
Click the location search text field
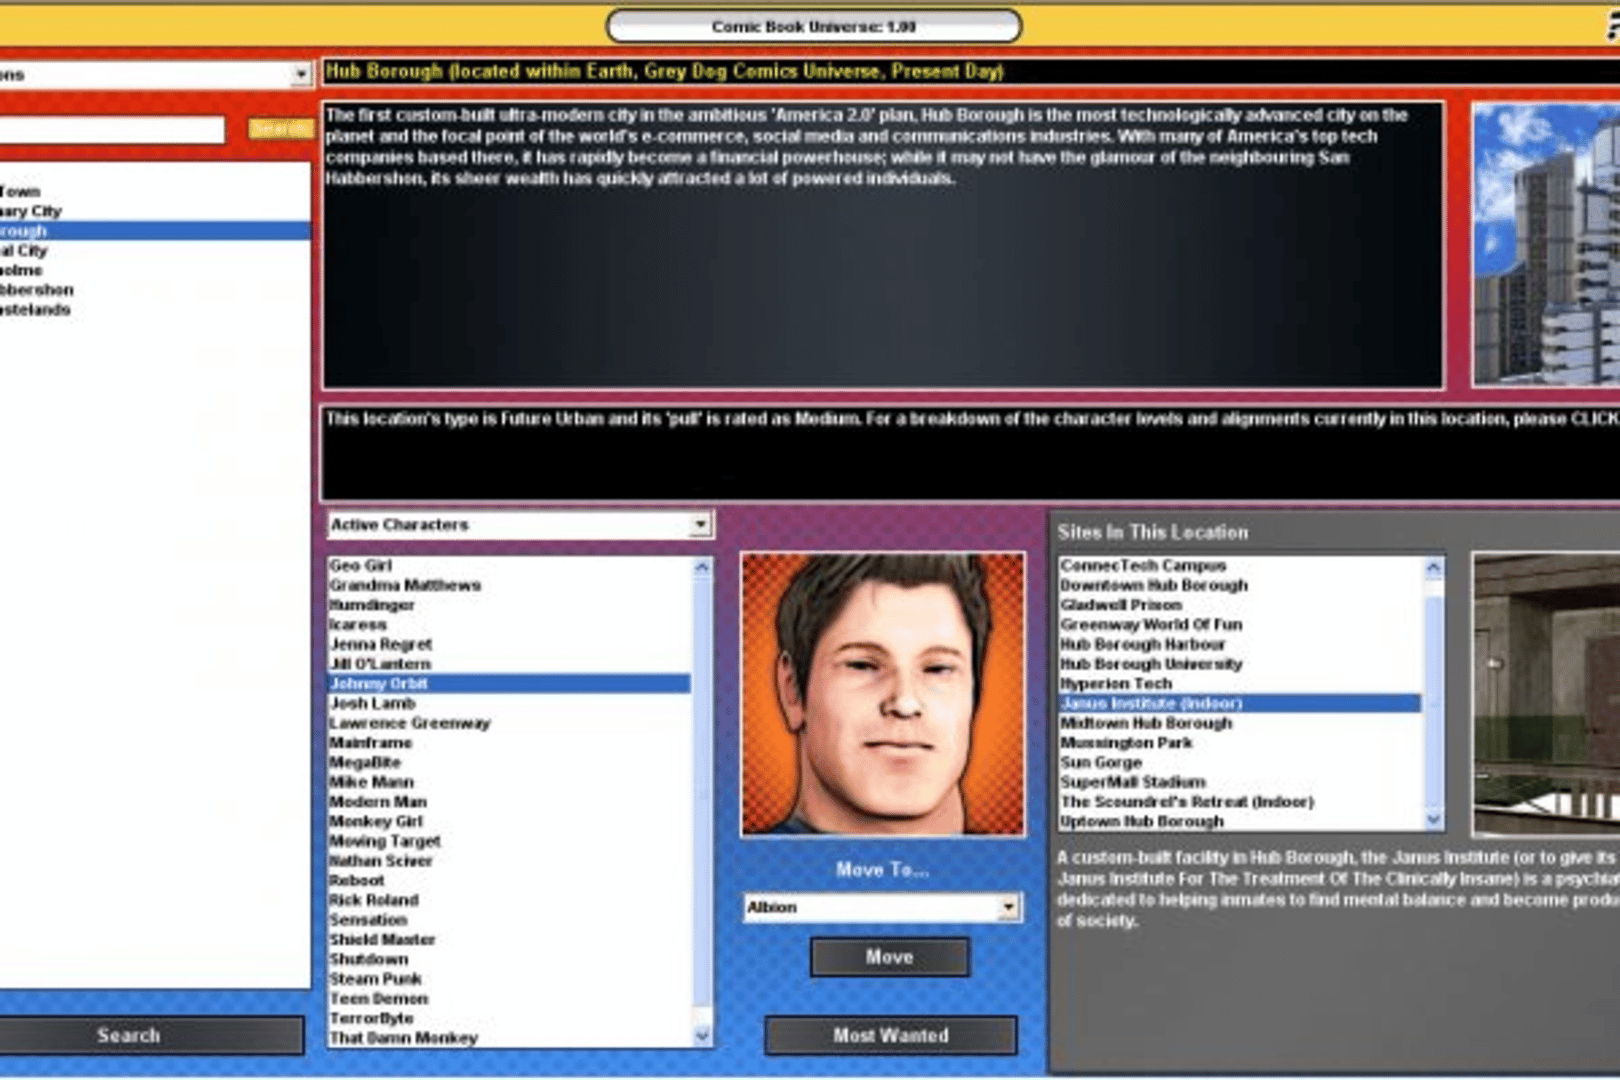(x=110, y=130)
